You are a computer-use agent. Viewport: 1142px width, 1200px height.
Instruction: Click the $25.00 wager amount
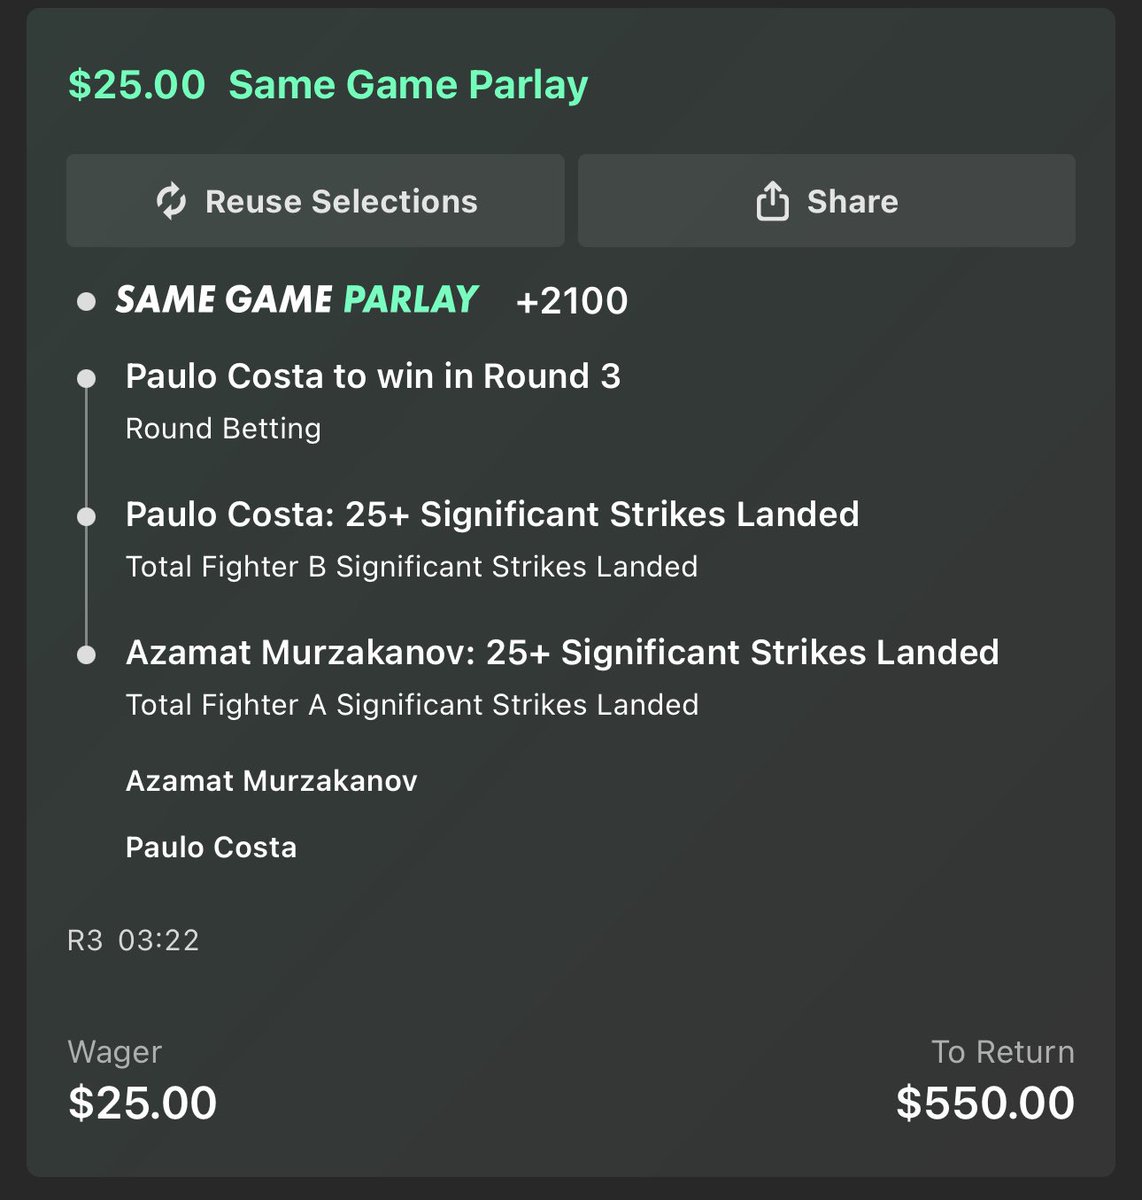point(142,1103)
